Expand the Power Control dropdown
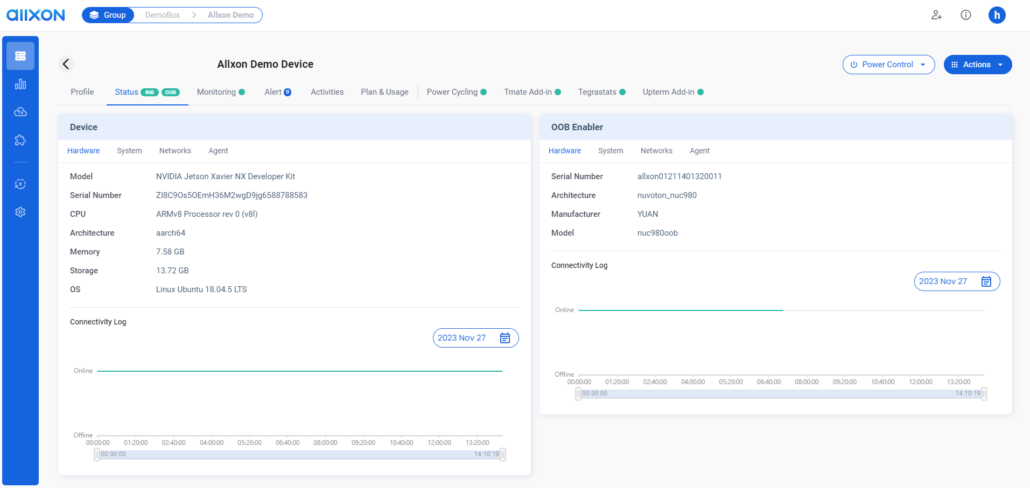 [888, 64]
